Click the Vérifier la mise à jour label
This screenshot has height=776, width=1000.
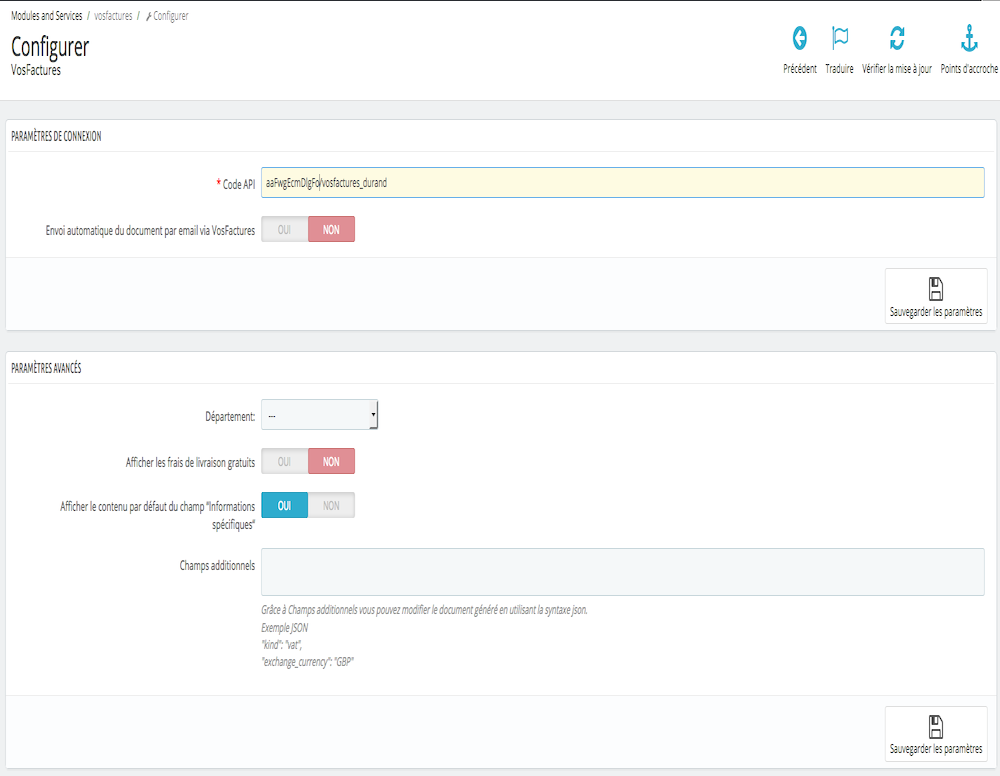click(897, 69)
